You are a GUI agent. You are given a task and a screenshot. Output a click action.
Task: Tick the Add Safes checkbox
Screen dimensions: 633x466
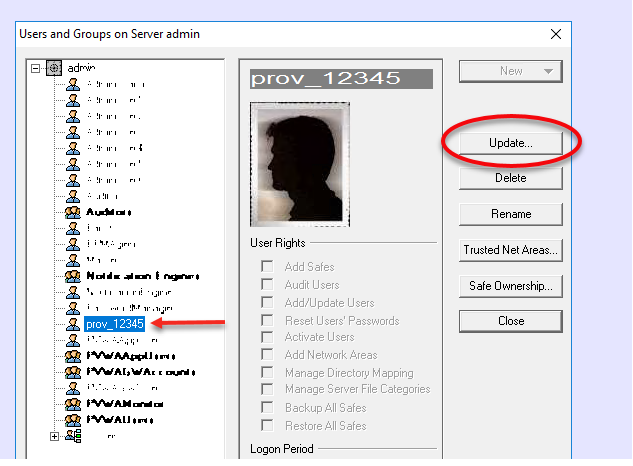(x=267, y=267)
